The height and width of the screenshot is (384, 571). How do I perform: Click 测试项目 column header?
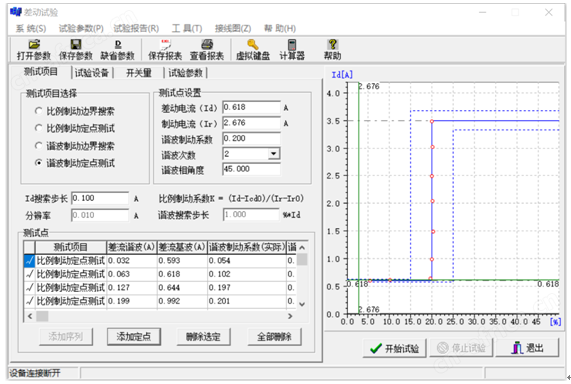point(71,247)
